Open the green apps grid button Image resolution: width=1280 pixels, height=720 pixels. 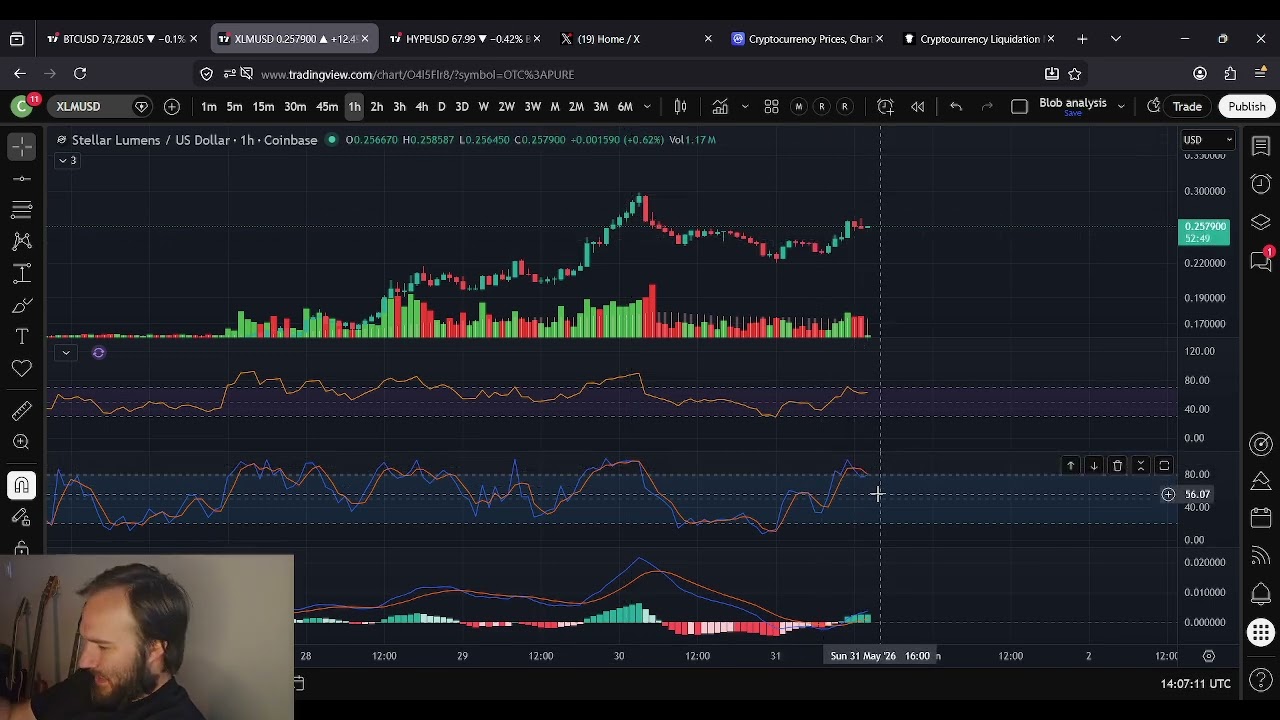pos(1261,632)
